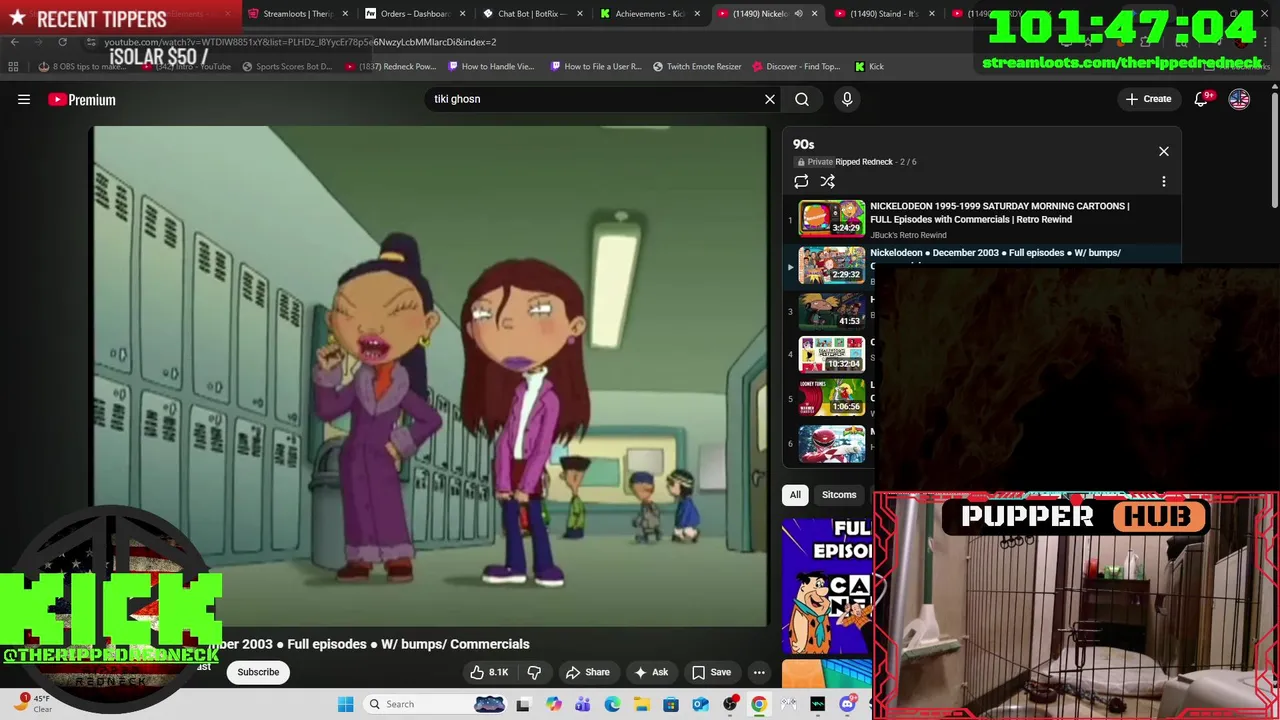Run search with the magnifier button
Screen dimensions: 1280x720
pyautogui.click(x=802, y=99)
